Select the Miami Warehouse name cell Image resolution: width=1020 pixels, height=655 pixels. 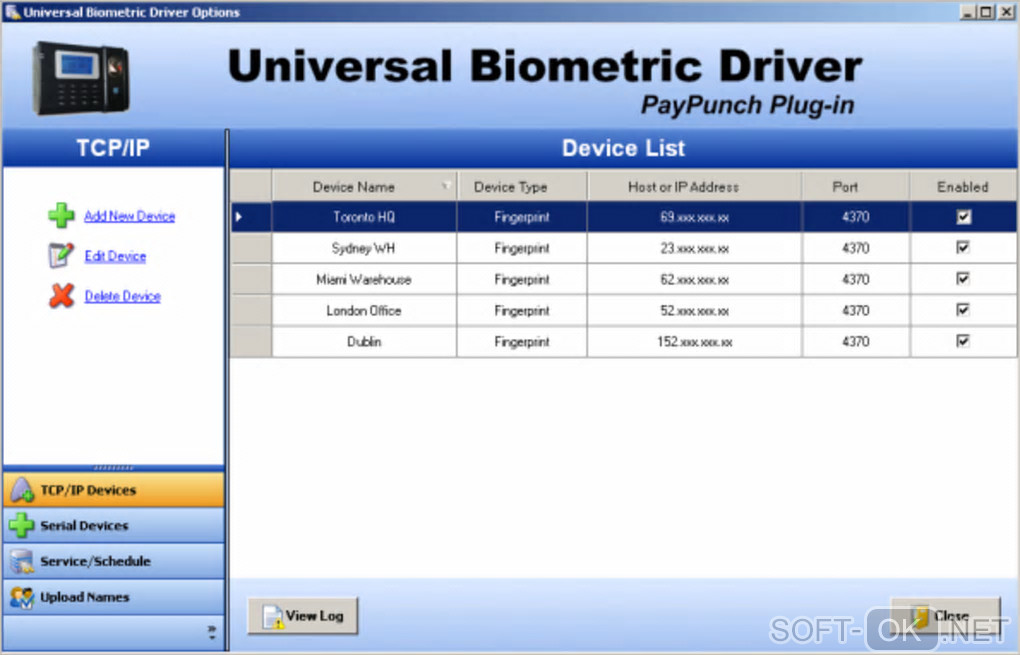pyautogui.click(x=364, y=279)
